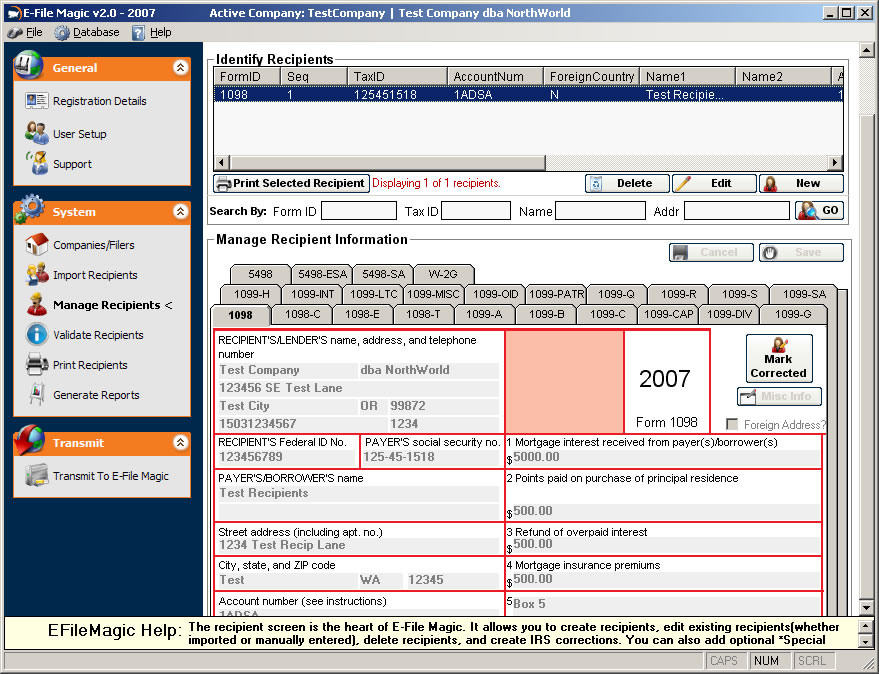
Task: Open Print Recipients printer icon
Action: click(x=37, y=365)
